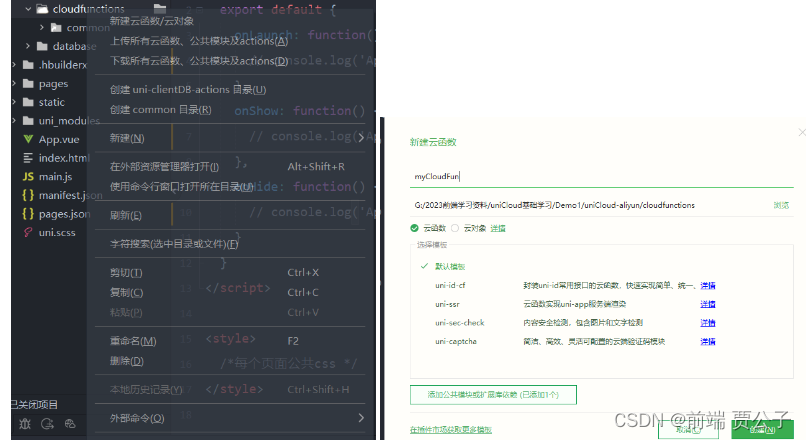Image resolution: width=806 pixels, height=440 pixels.
Task: Click the JS icon beside main.js
Action: 28,176
